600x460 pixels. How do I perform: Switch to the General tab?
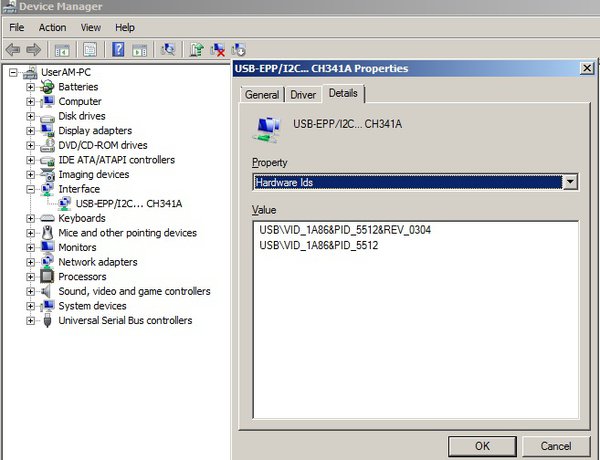[x=262, y=95]
